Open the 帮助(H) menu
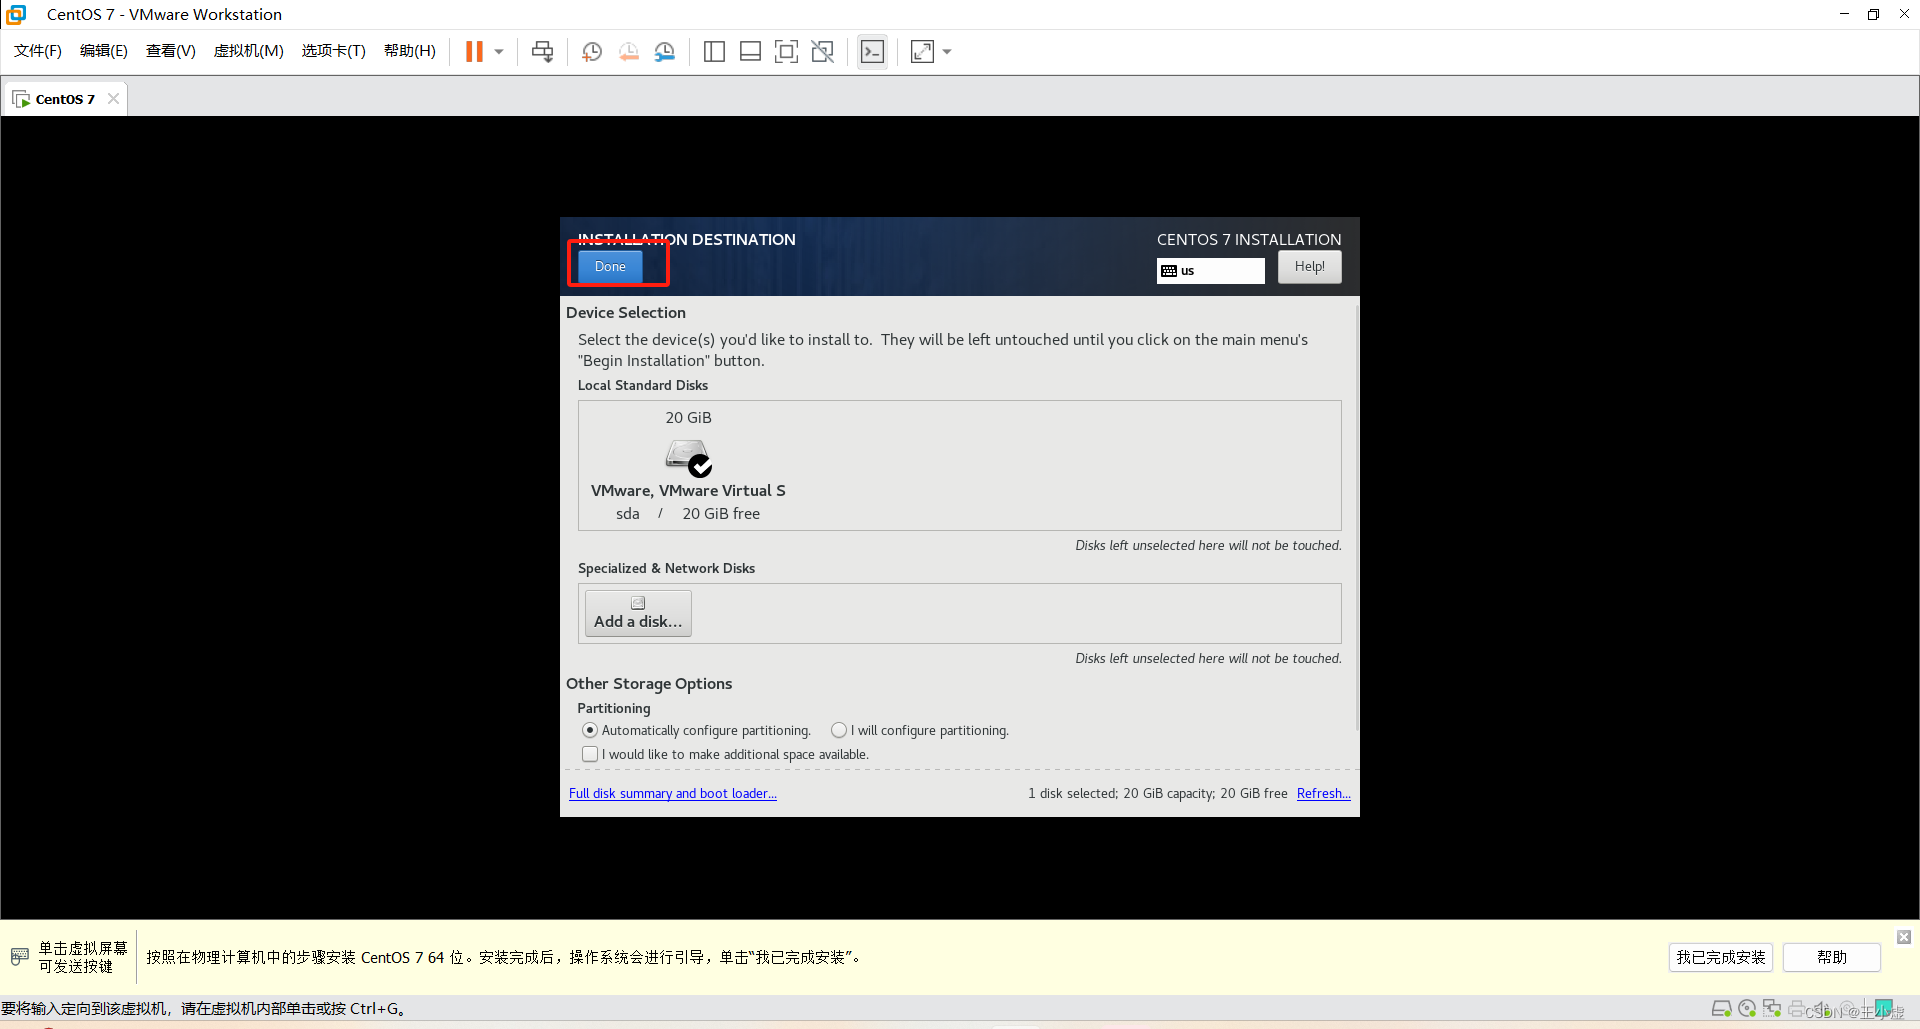 point(410,51)
